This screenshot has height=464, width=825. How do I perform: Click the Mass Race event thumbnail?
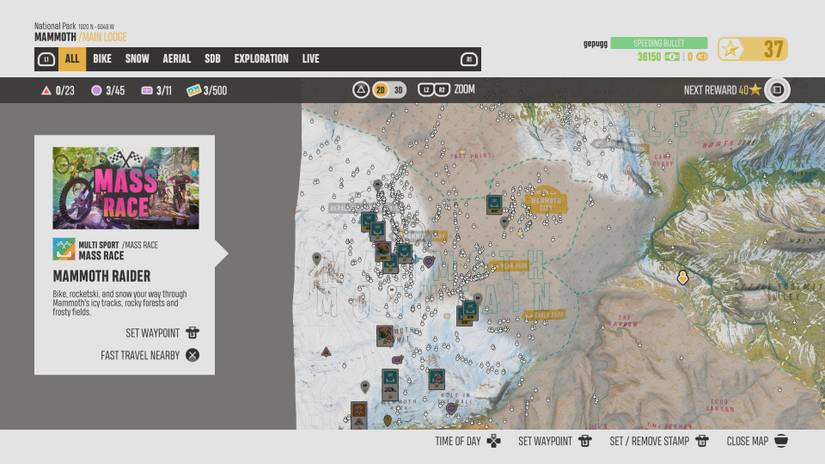[126, 188]
